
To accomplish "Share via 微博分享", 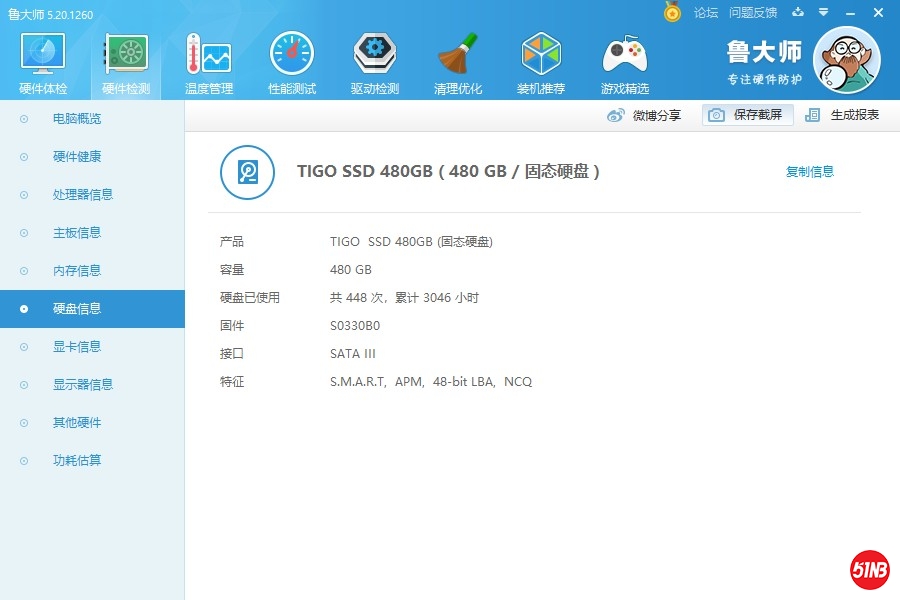I will tap(644, 115).
